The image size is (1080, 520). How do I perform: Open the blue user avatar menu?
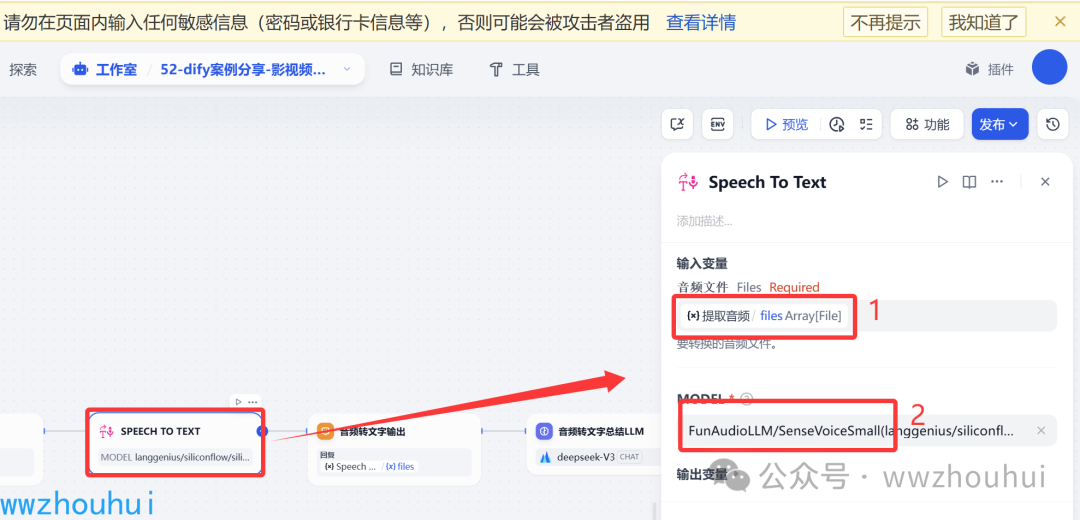click(1049, 67)
